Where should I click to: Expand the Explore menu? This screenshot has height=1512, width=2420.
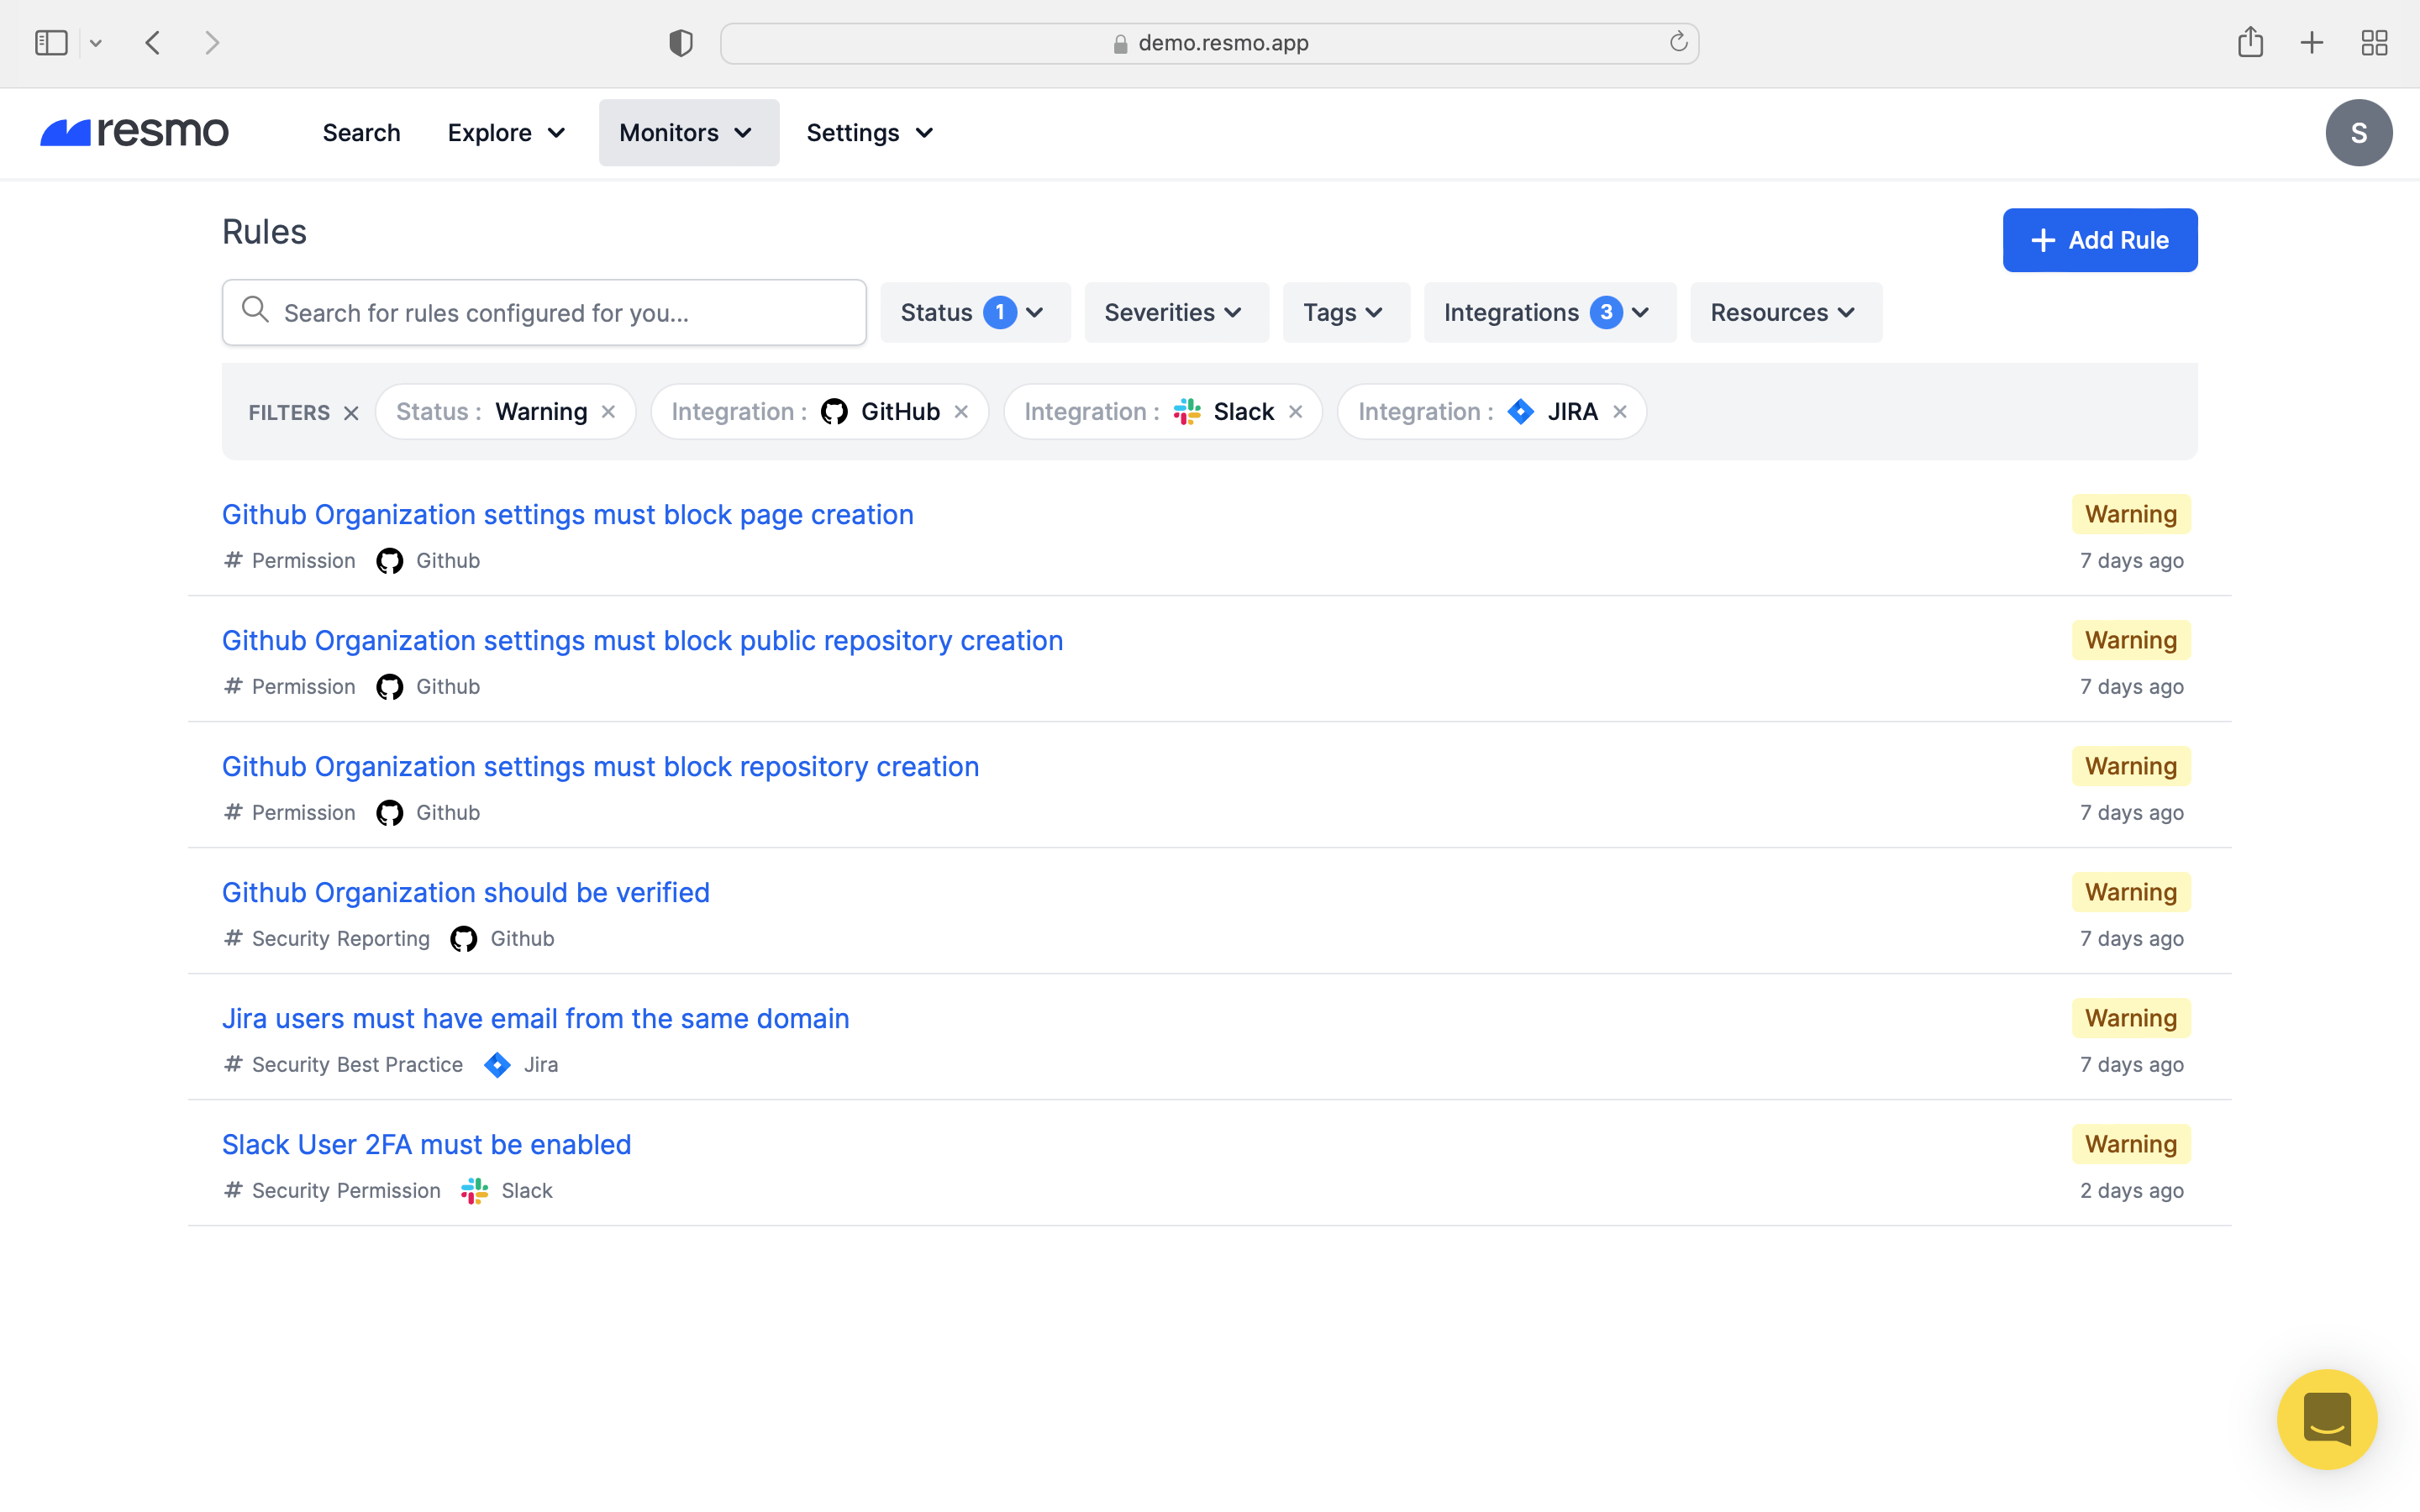[507, 133]
